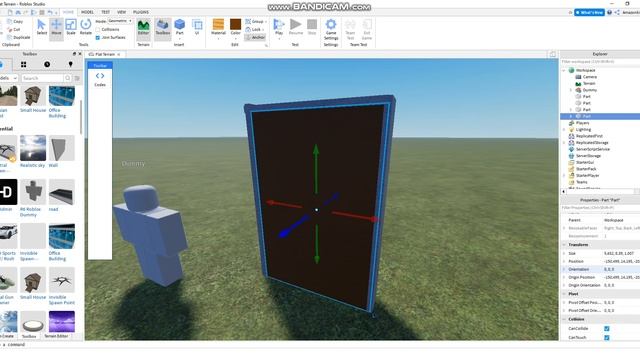
Task: Open the Mode Geometric dropdown
Action: (120, 21)
